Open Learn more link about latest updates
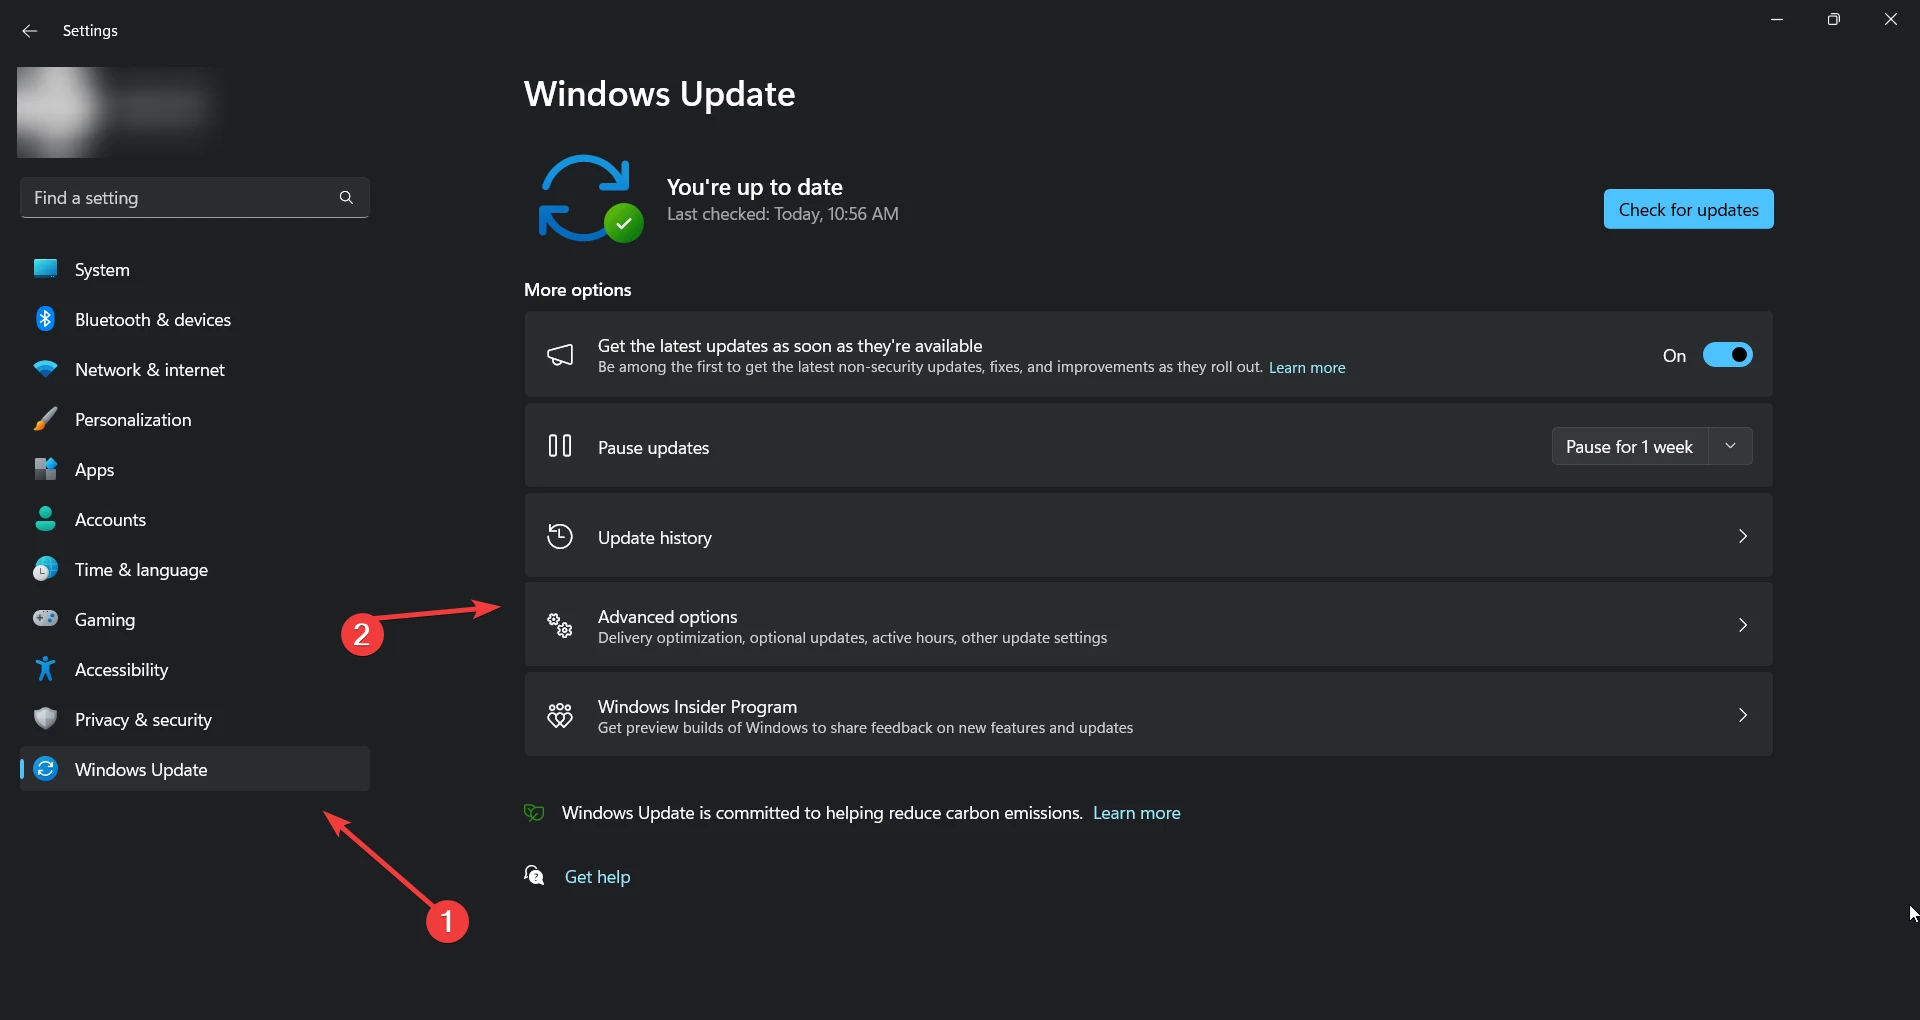Screen dimensions: 1920x1020 pyautogui.click(x=1307, y=368)
